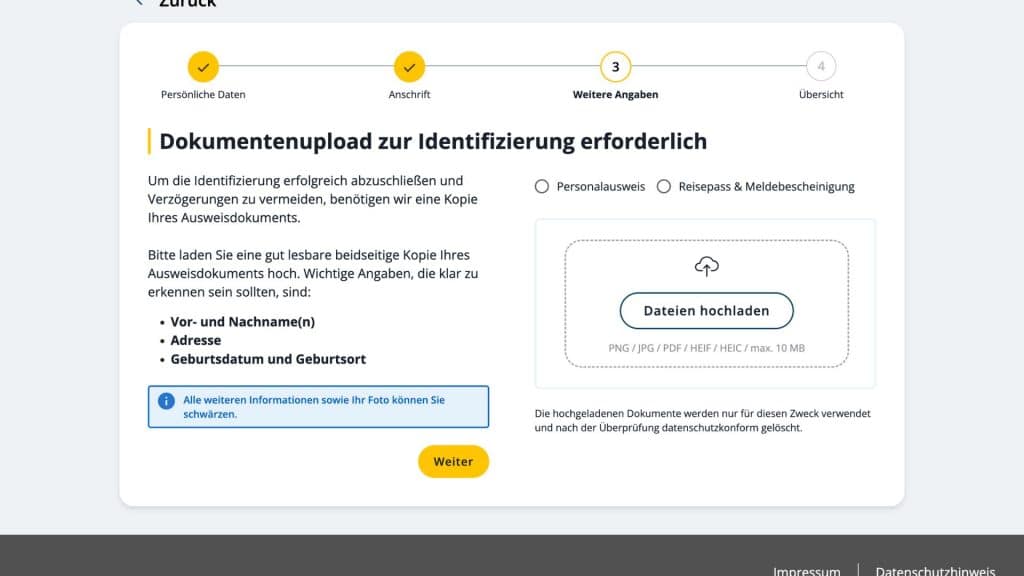The image size is (1024, 576).
Task: Click the progress line between Anschrift and Weitere Angaben
Action: (512, 66)
